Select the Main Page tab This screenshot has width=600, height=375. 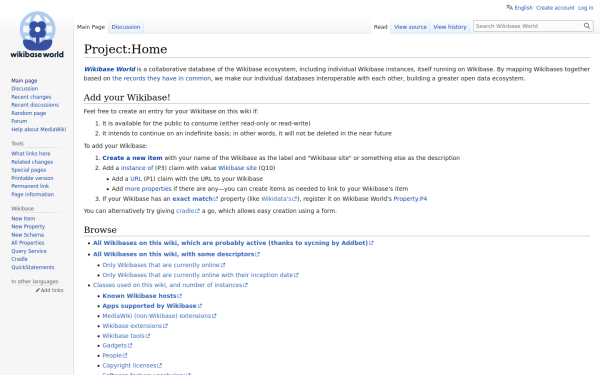(91, 27)
